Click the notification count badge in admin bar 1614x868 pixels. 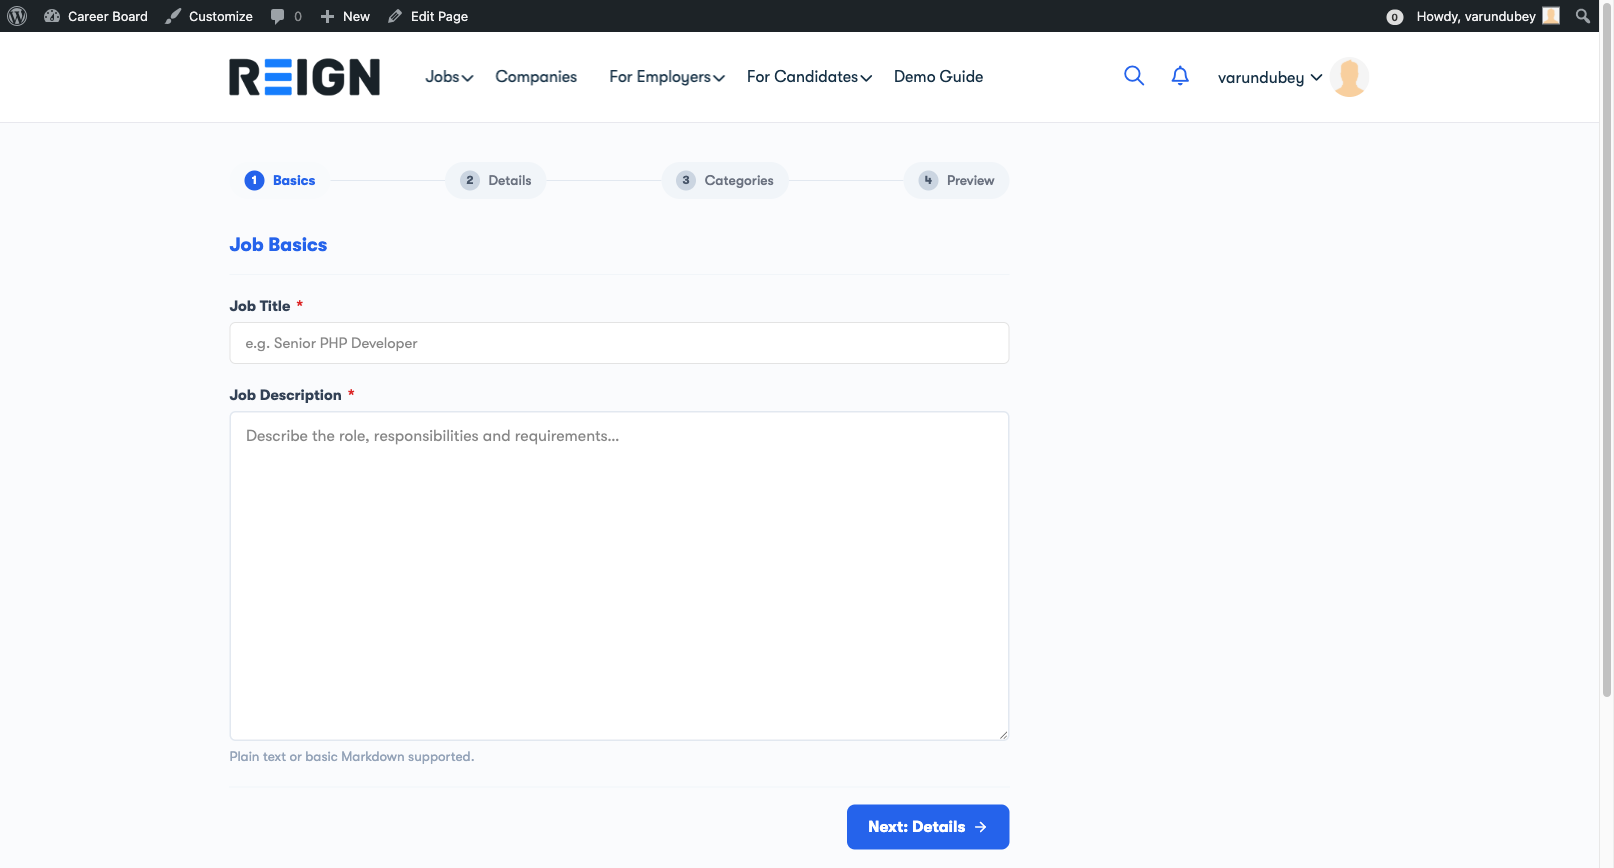[1395, 17]
